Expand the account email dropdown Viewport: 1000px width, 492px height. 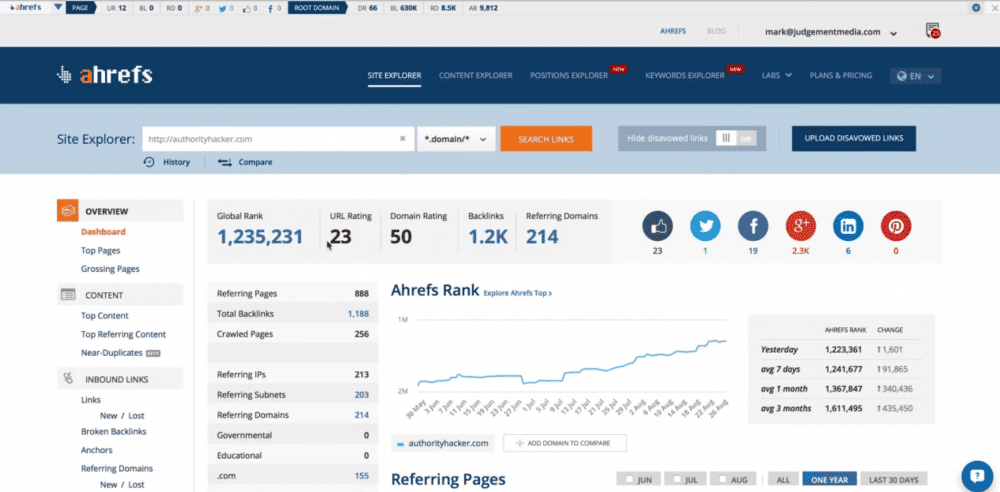tap(893, 33)
